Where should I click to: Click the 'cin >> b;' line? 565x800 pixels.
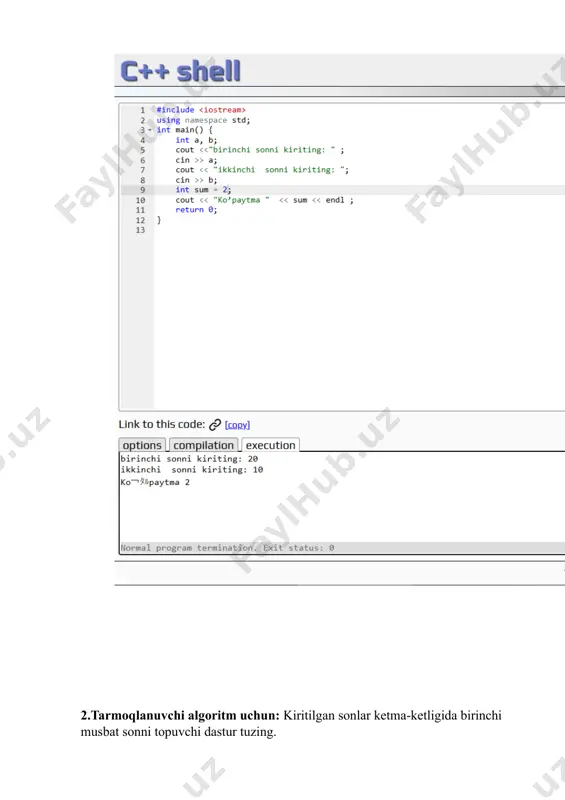196,180
